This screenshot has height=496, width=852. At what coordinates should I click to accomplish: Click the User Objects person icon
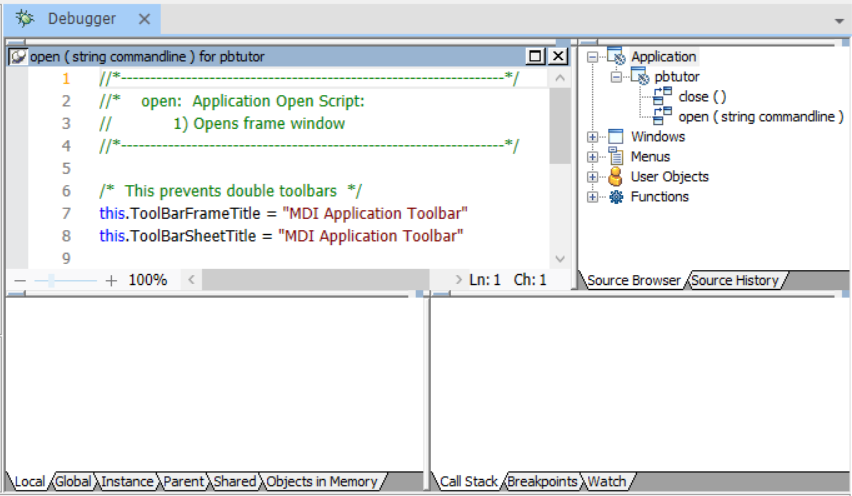(616, 177)
